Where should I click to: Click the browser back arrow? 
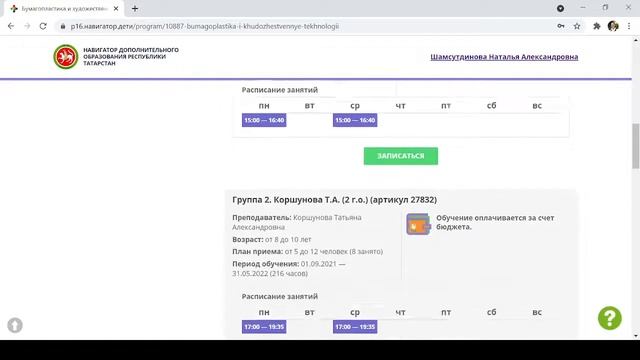click(11, 26)
